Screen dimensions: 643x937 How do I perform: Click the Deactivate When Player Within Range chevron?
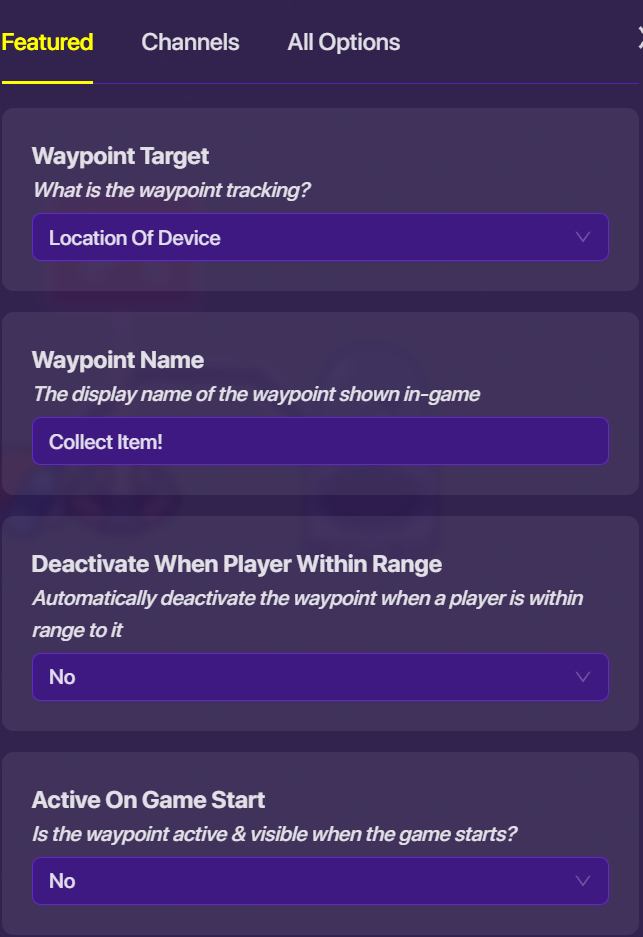pyautogui.click(x=584, y=677)
